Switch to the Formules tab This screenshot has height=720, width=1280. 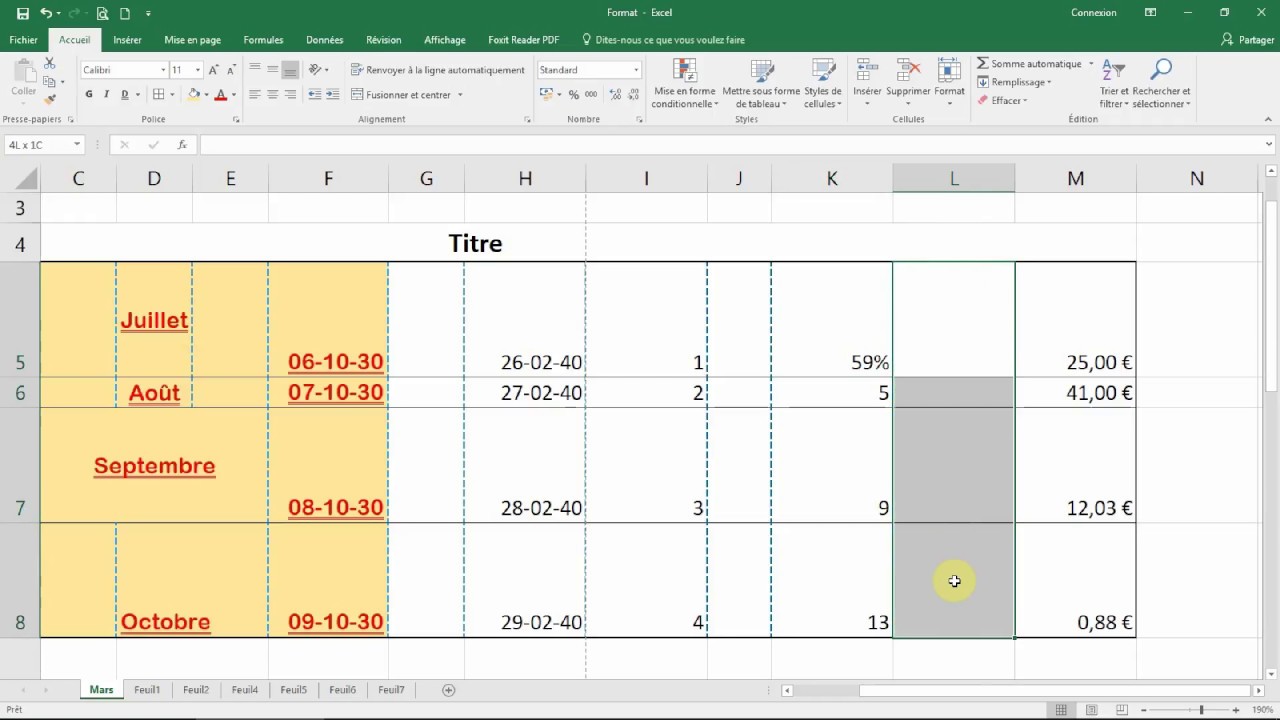pos(263,40)
